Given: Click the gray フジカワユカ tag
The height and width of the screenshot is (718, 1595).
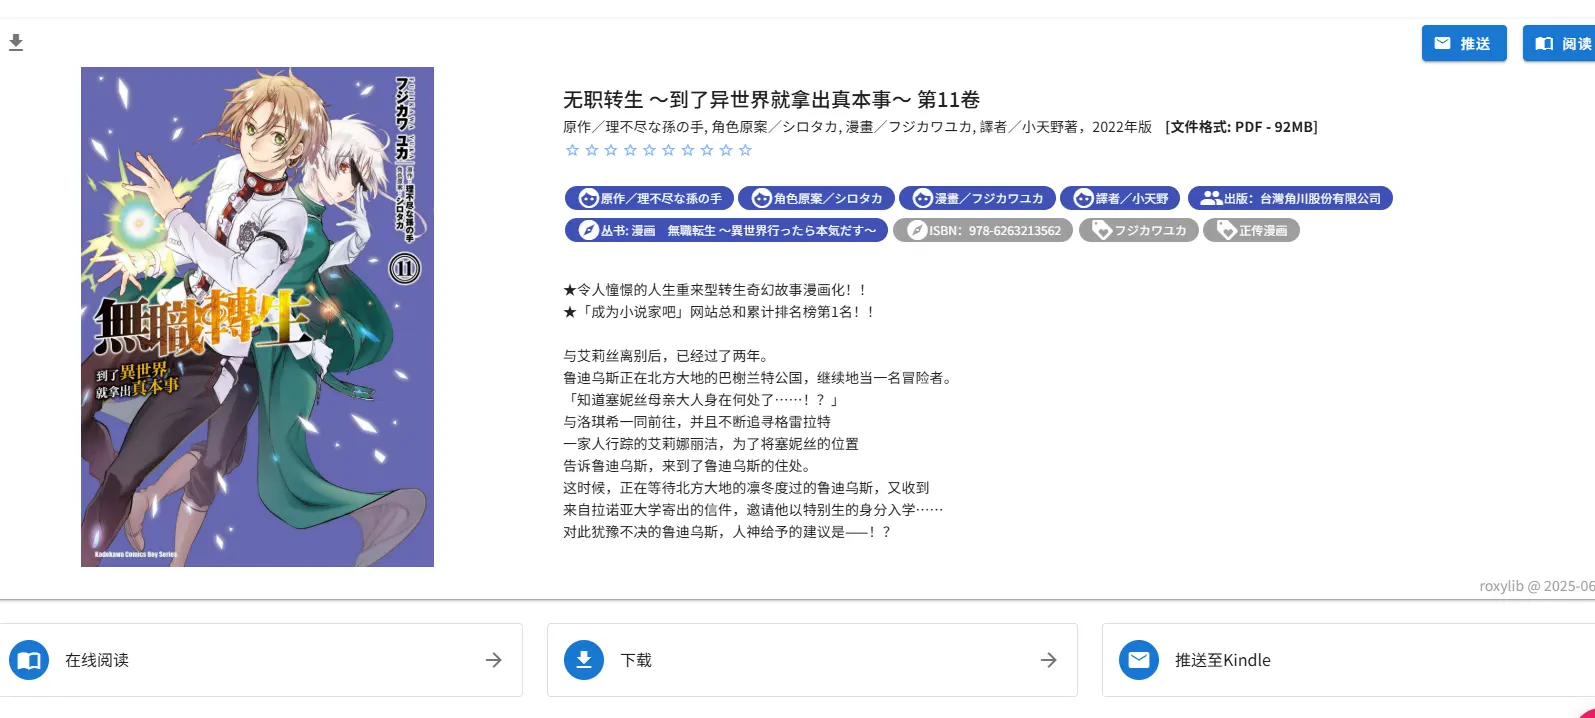Looking at the screenshot, I should click(x=1138, y=230).
